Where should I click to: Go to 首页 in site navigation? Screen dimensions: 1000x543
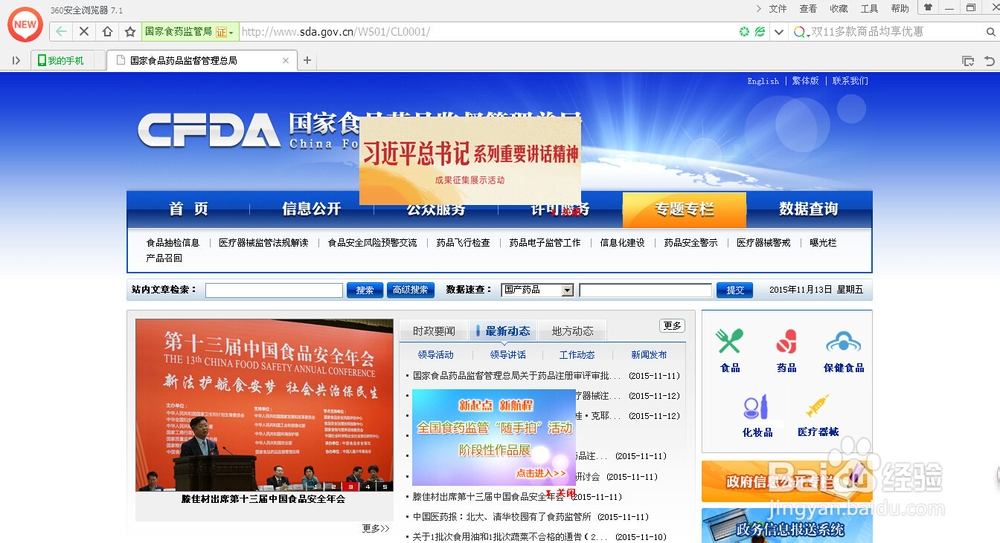click(189, 209)
